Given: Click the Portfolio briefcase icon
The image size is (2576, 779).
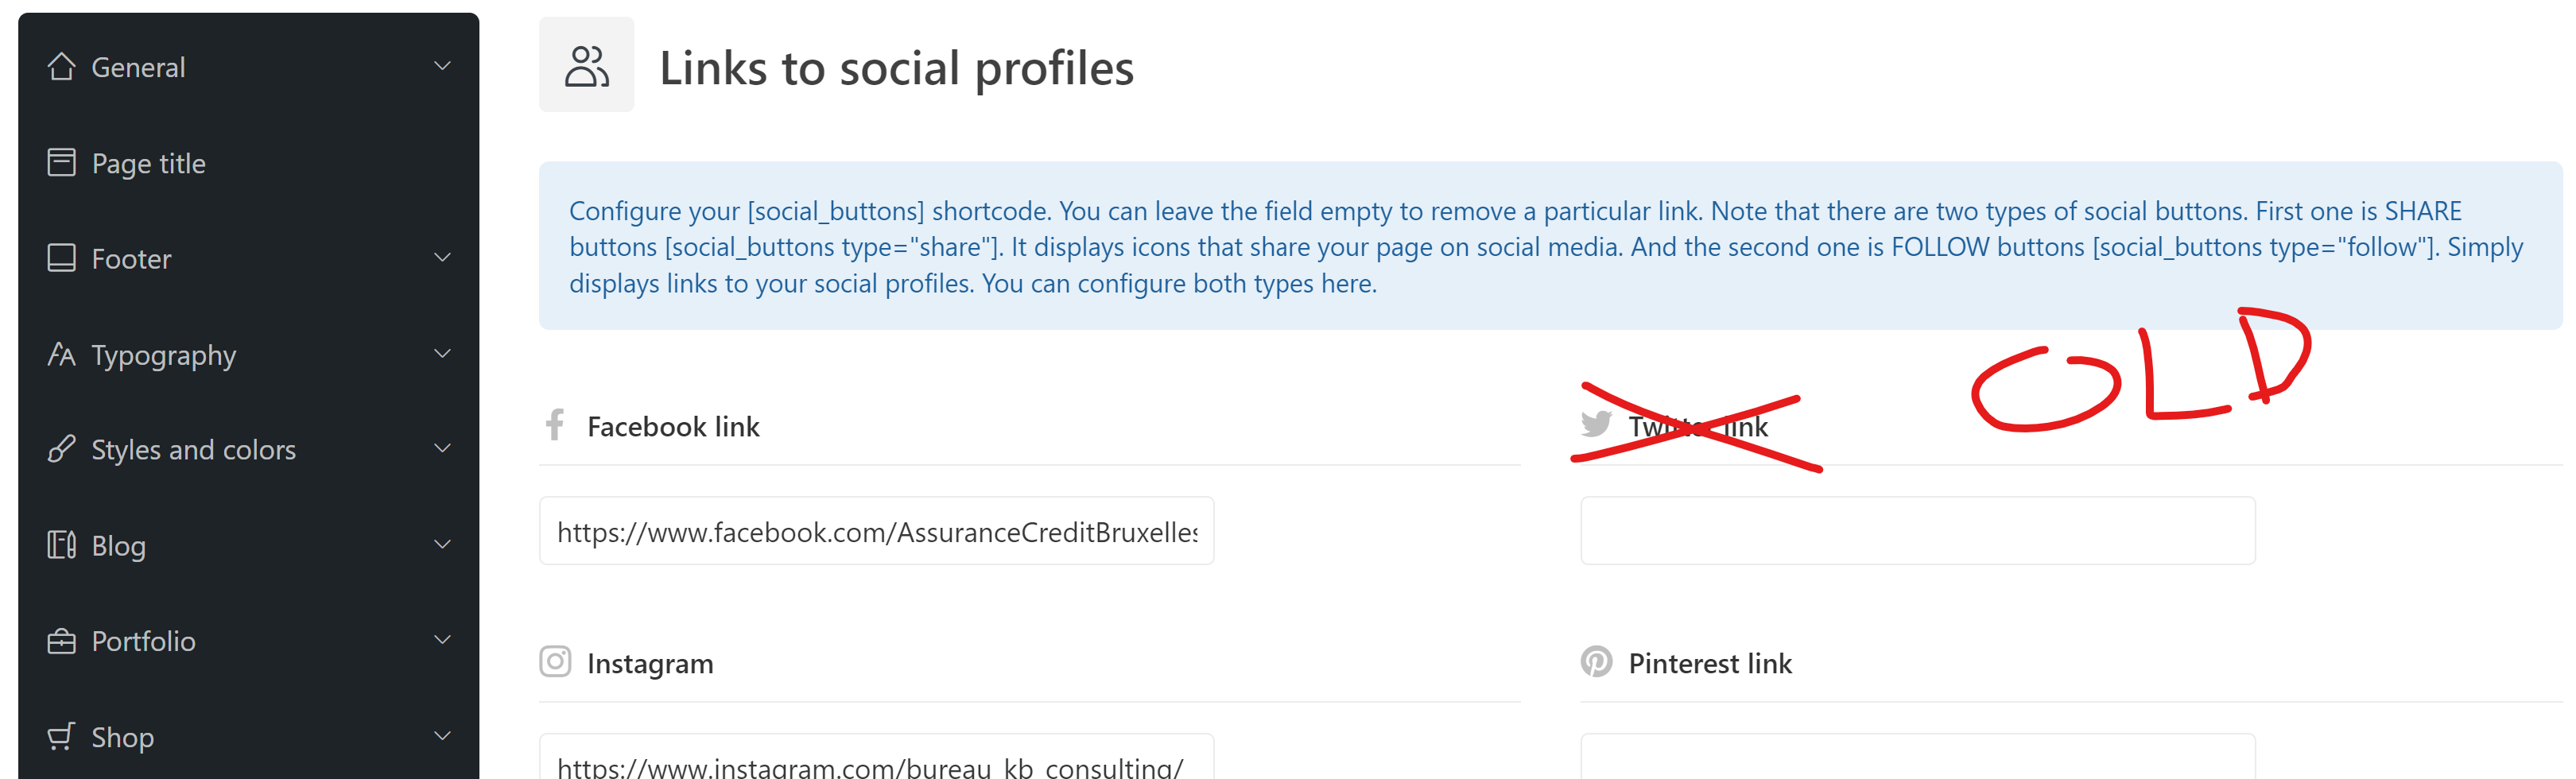Looking at the screenshot, I should 61,641.
